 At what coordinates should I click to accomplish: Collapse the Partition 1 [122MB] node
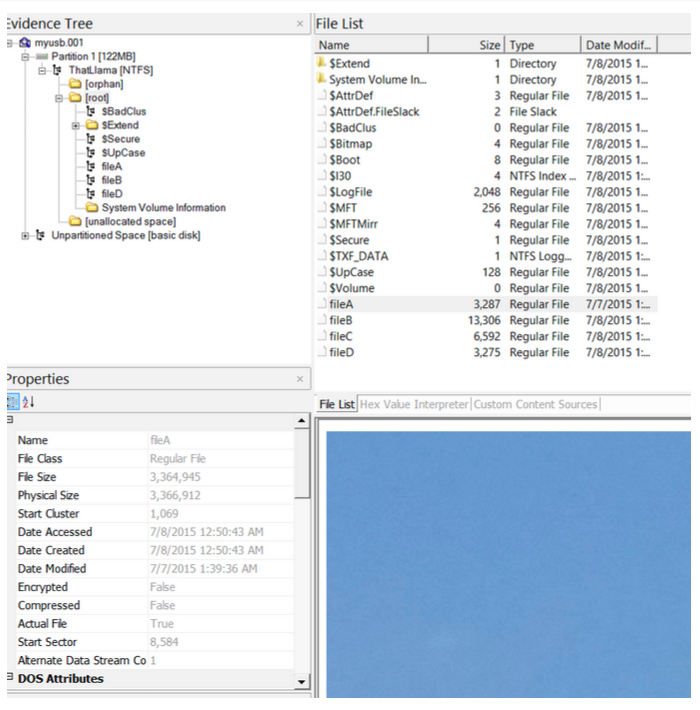tap(25, 57)
